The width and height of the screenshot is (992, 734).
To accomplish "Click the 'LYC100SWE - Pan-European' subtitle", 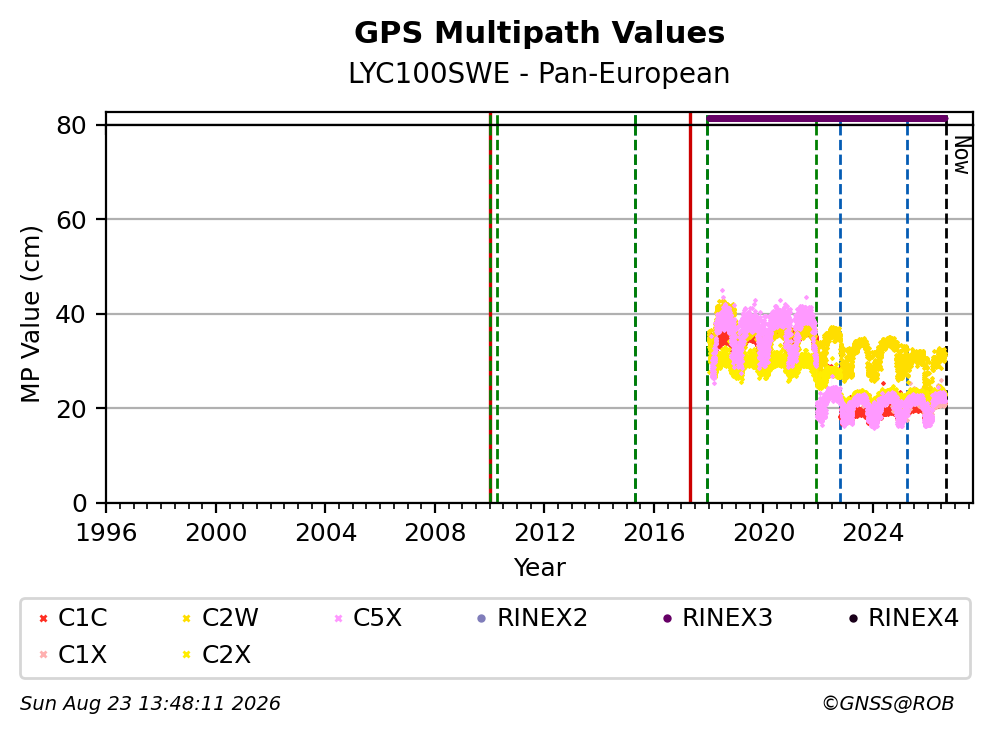I will 539,73.
